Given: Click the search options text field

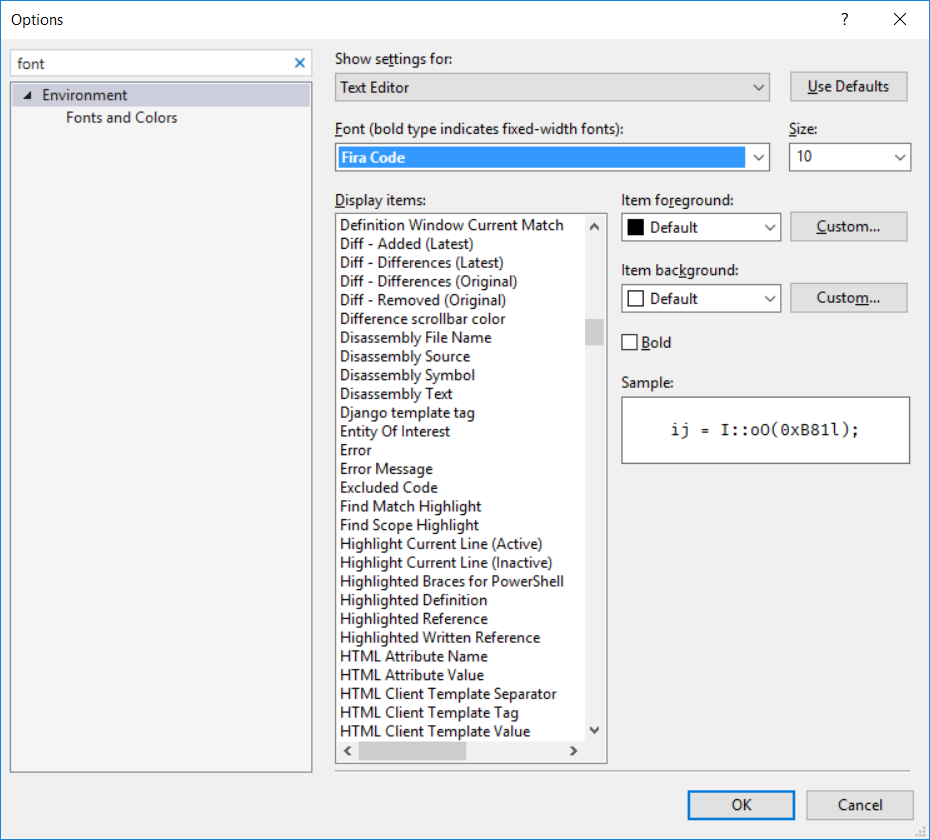Looking at the screenshot, I should (150, 63).
